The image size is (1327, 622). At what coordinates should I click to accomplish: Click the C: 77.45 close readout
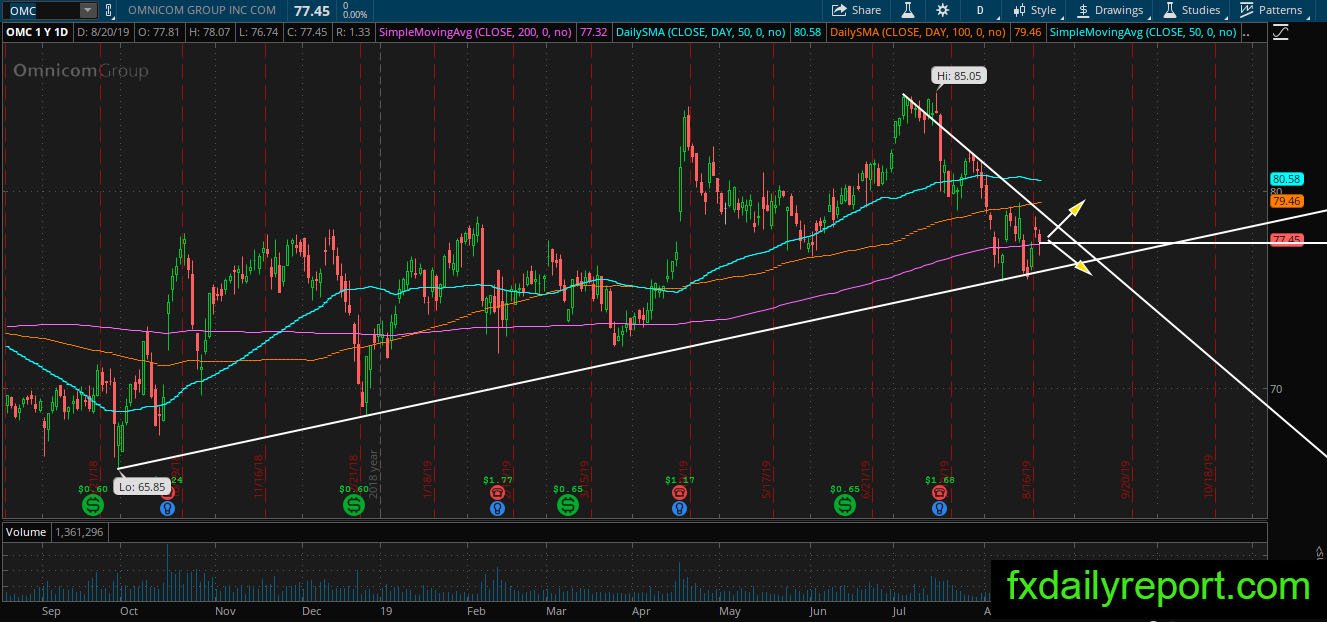point(309,32)
